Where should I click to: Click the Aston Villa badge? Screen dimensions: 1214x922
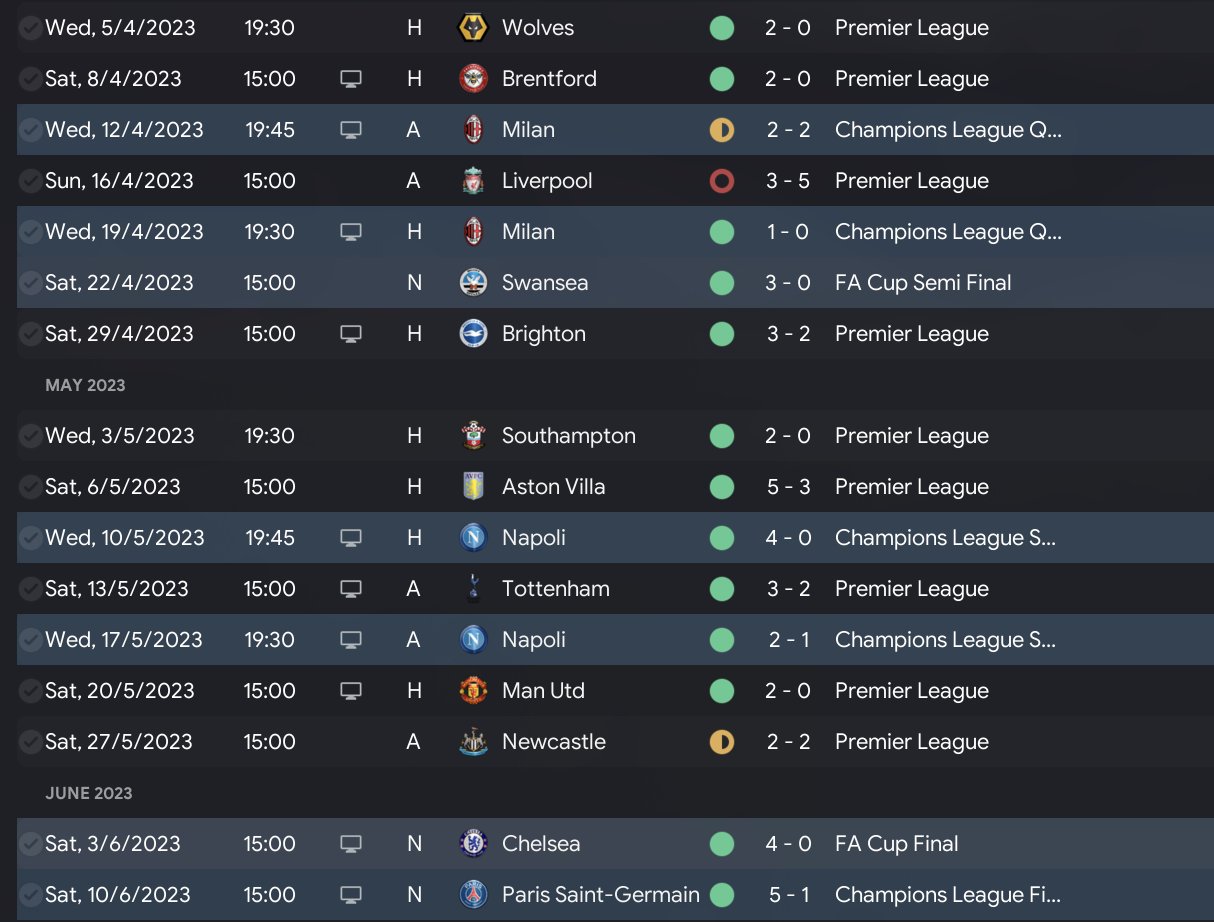pos(473,487)
